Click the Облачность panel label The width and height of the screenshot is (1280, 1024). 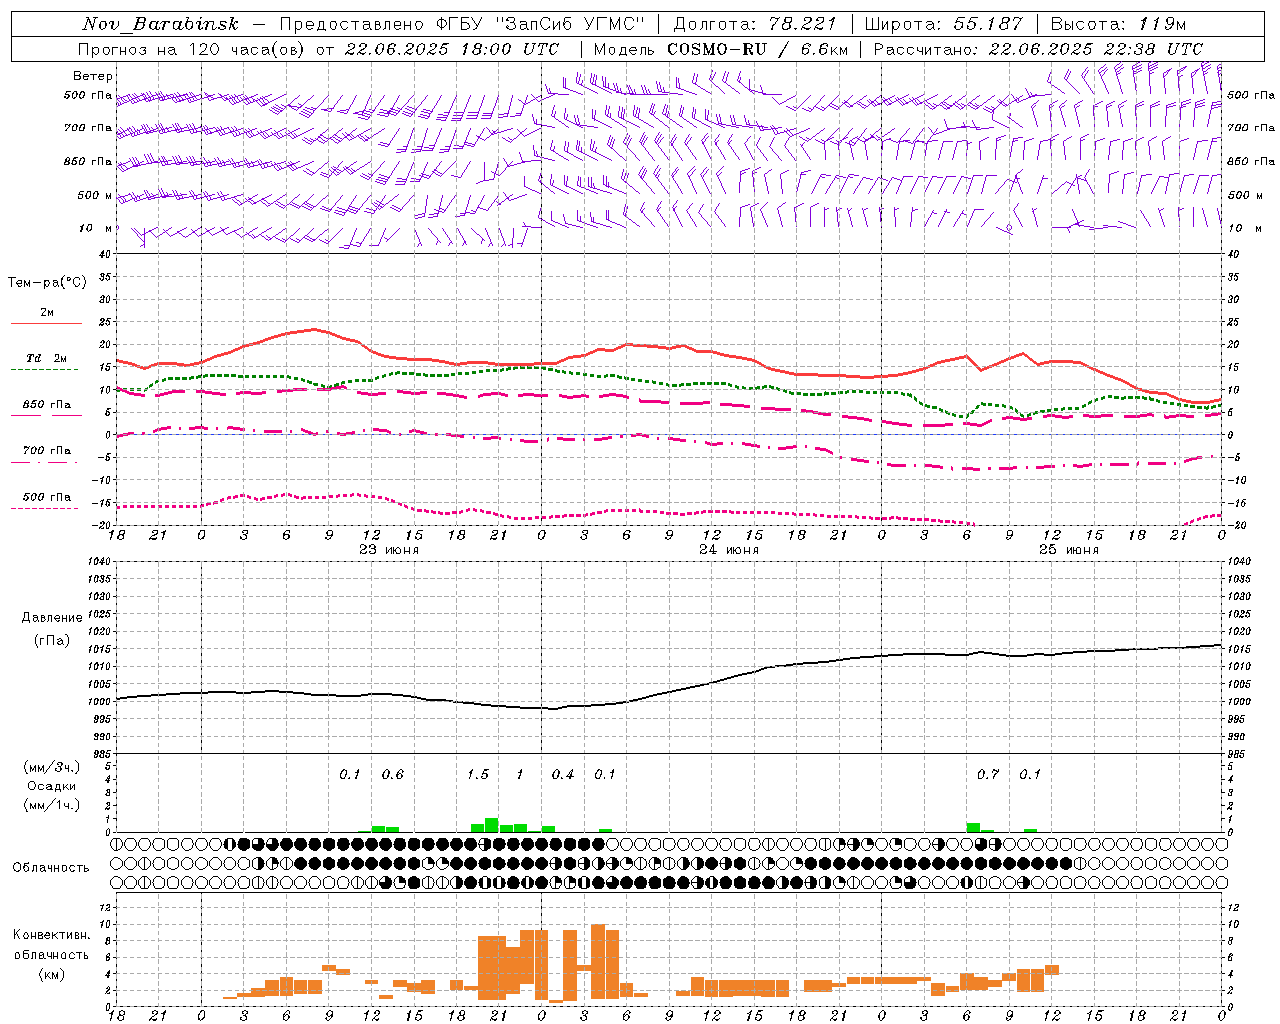(51, 868)
